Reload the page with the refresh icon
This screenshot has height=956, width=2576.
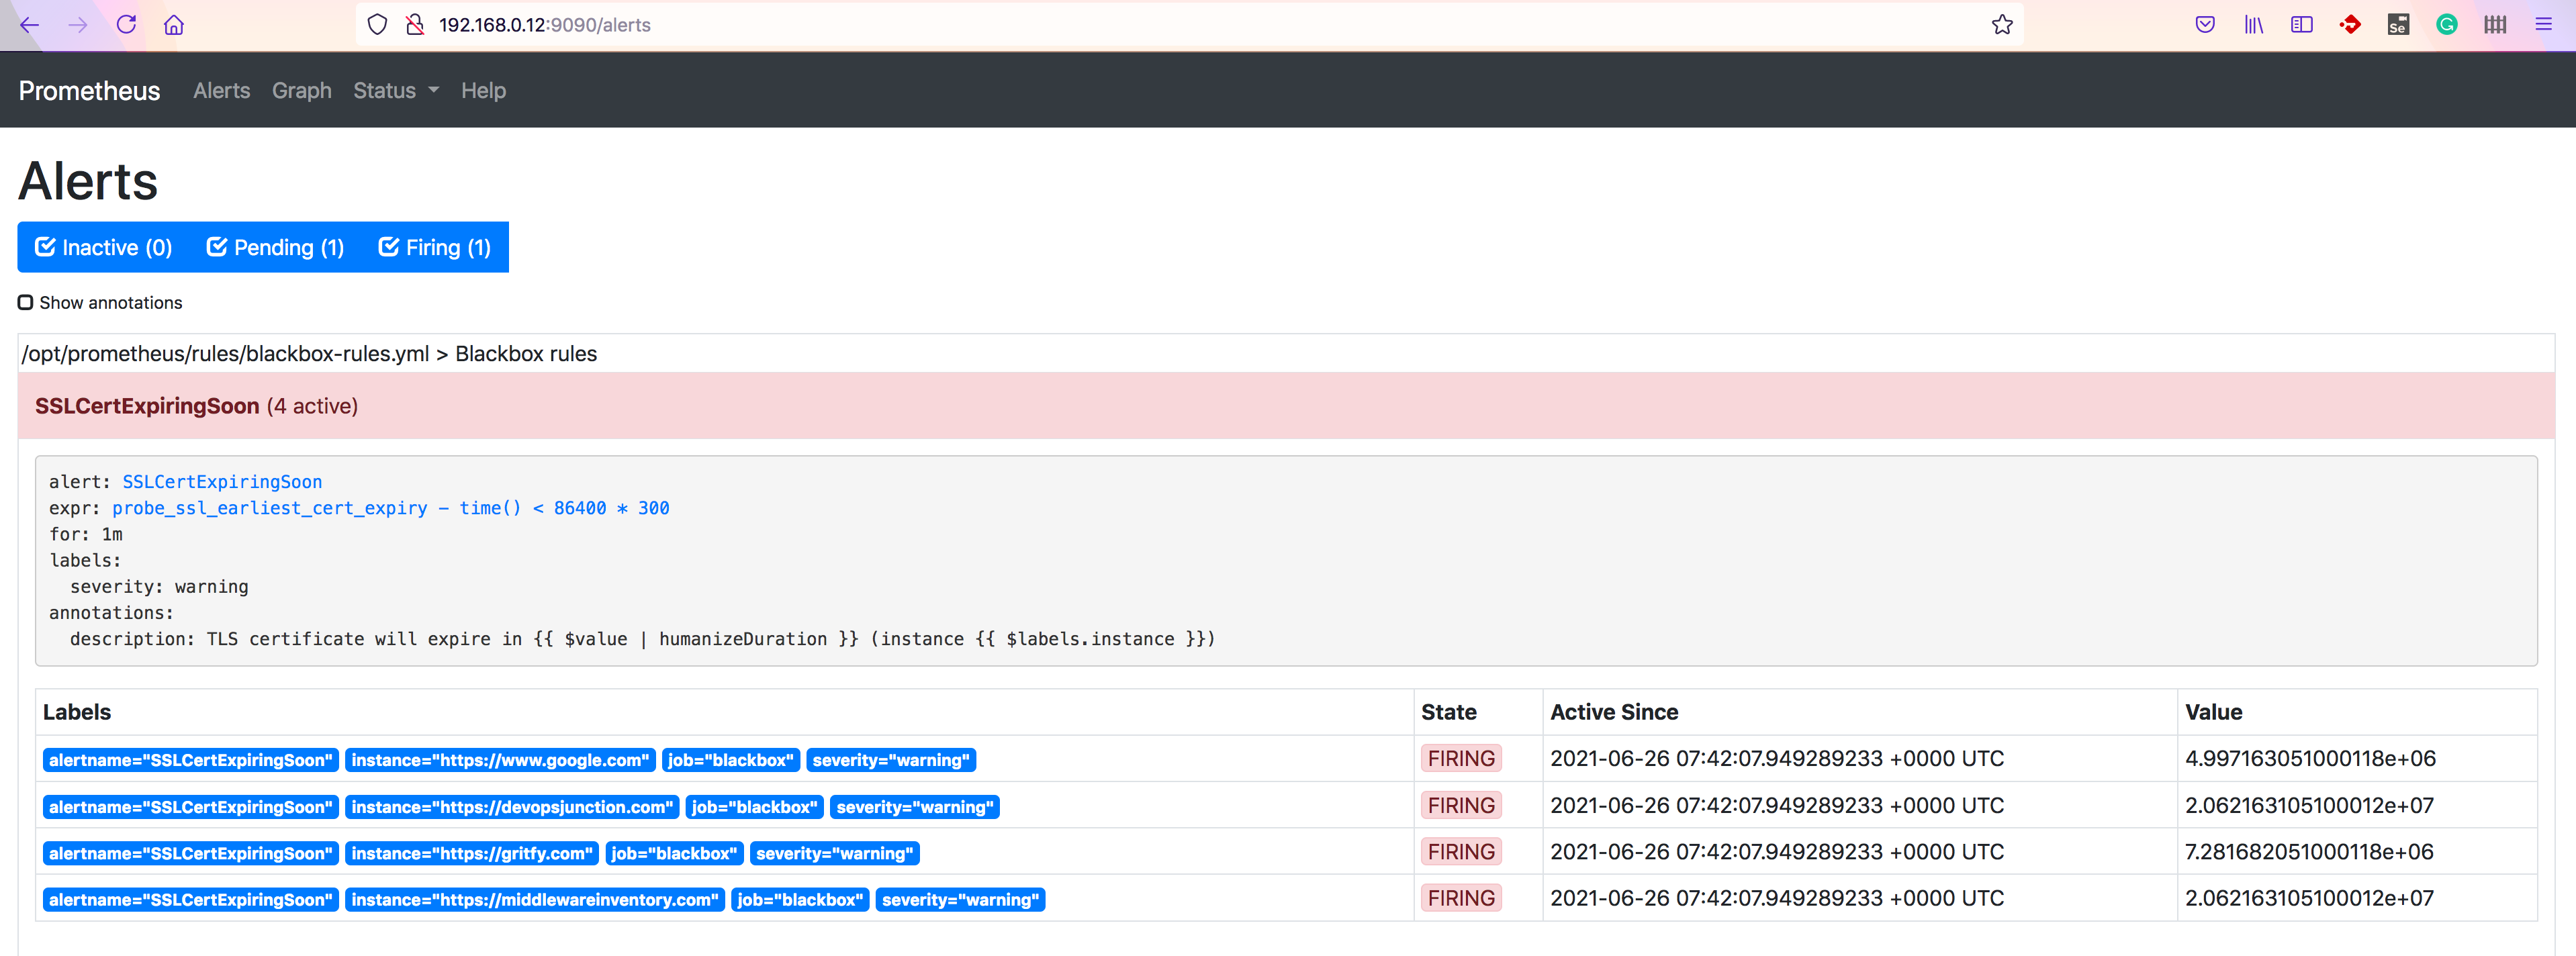pos(126,25)
